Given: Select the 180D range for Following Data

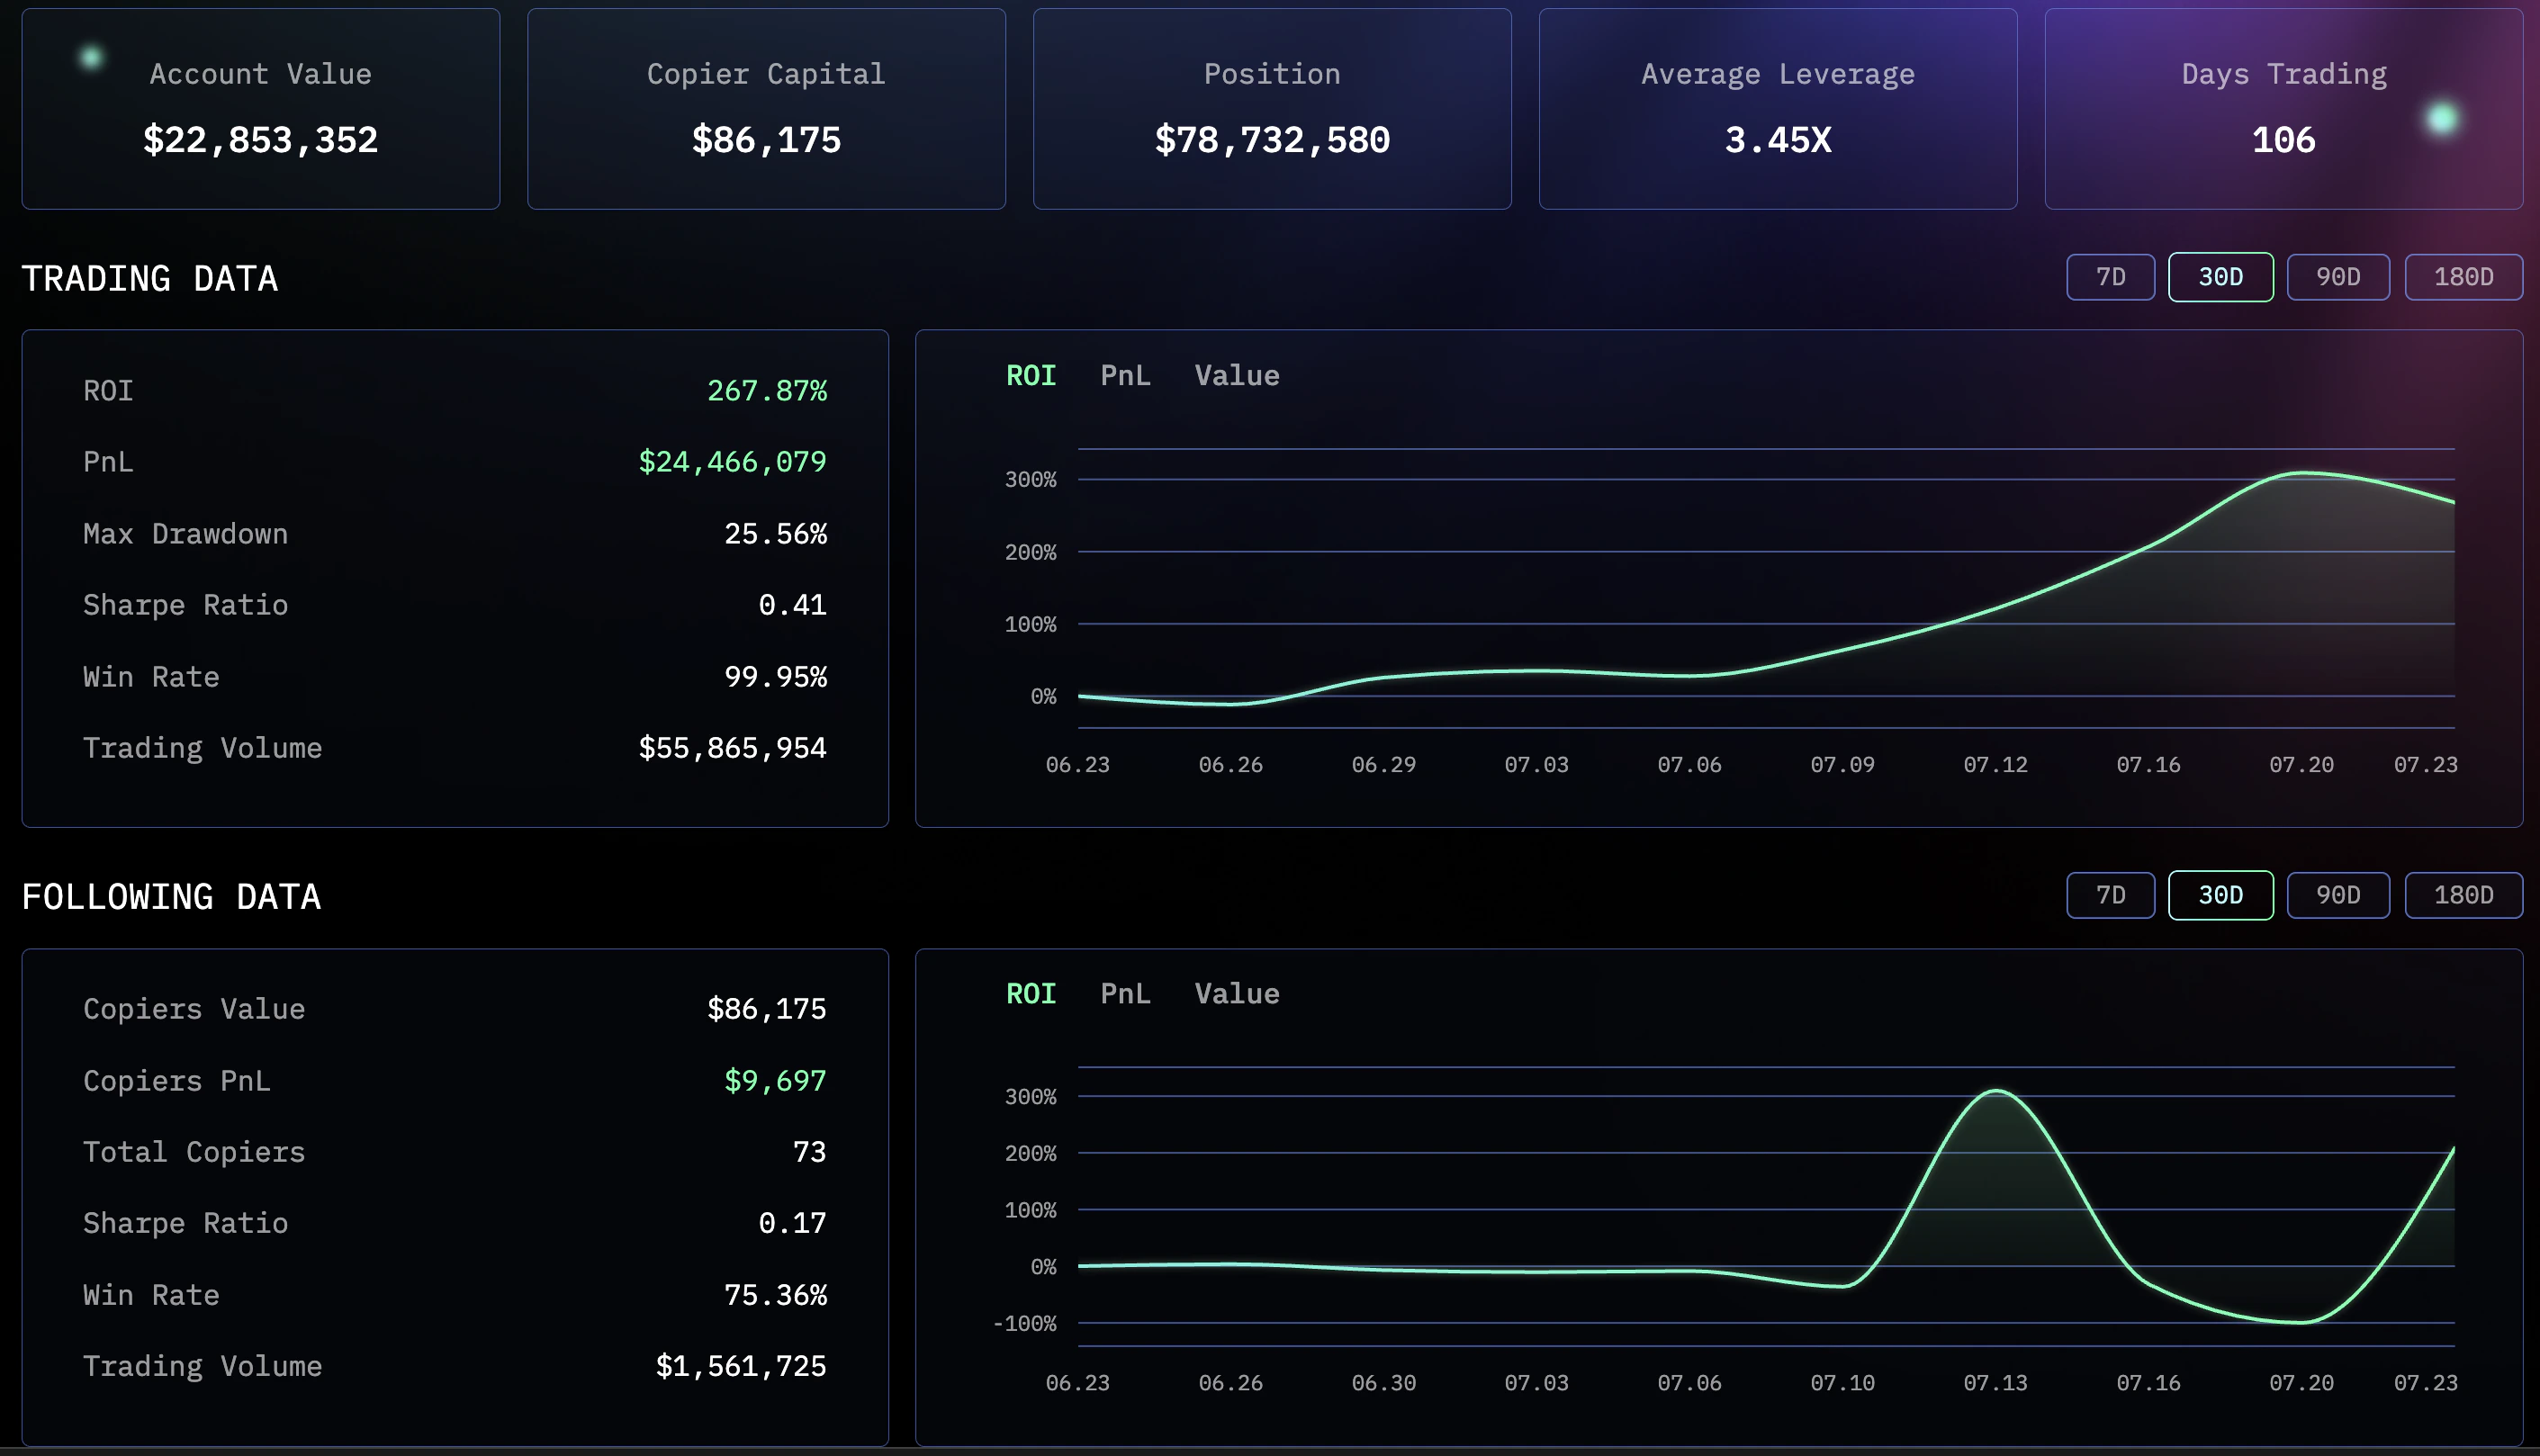Looking at the screenshot, I should click(2463, 895).
